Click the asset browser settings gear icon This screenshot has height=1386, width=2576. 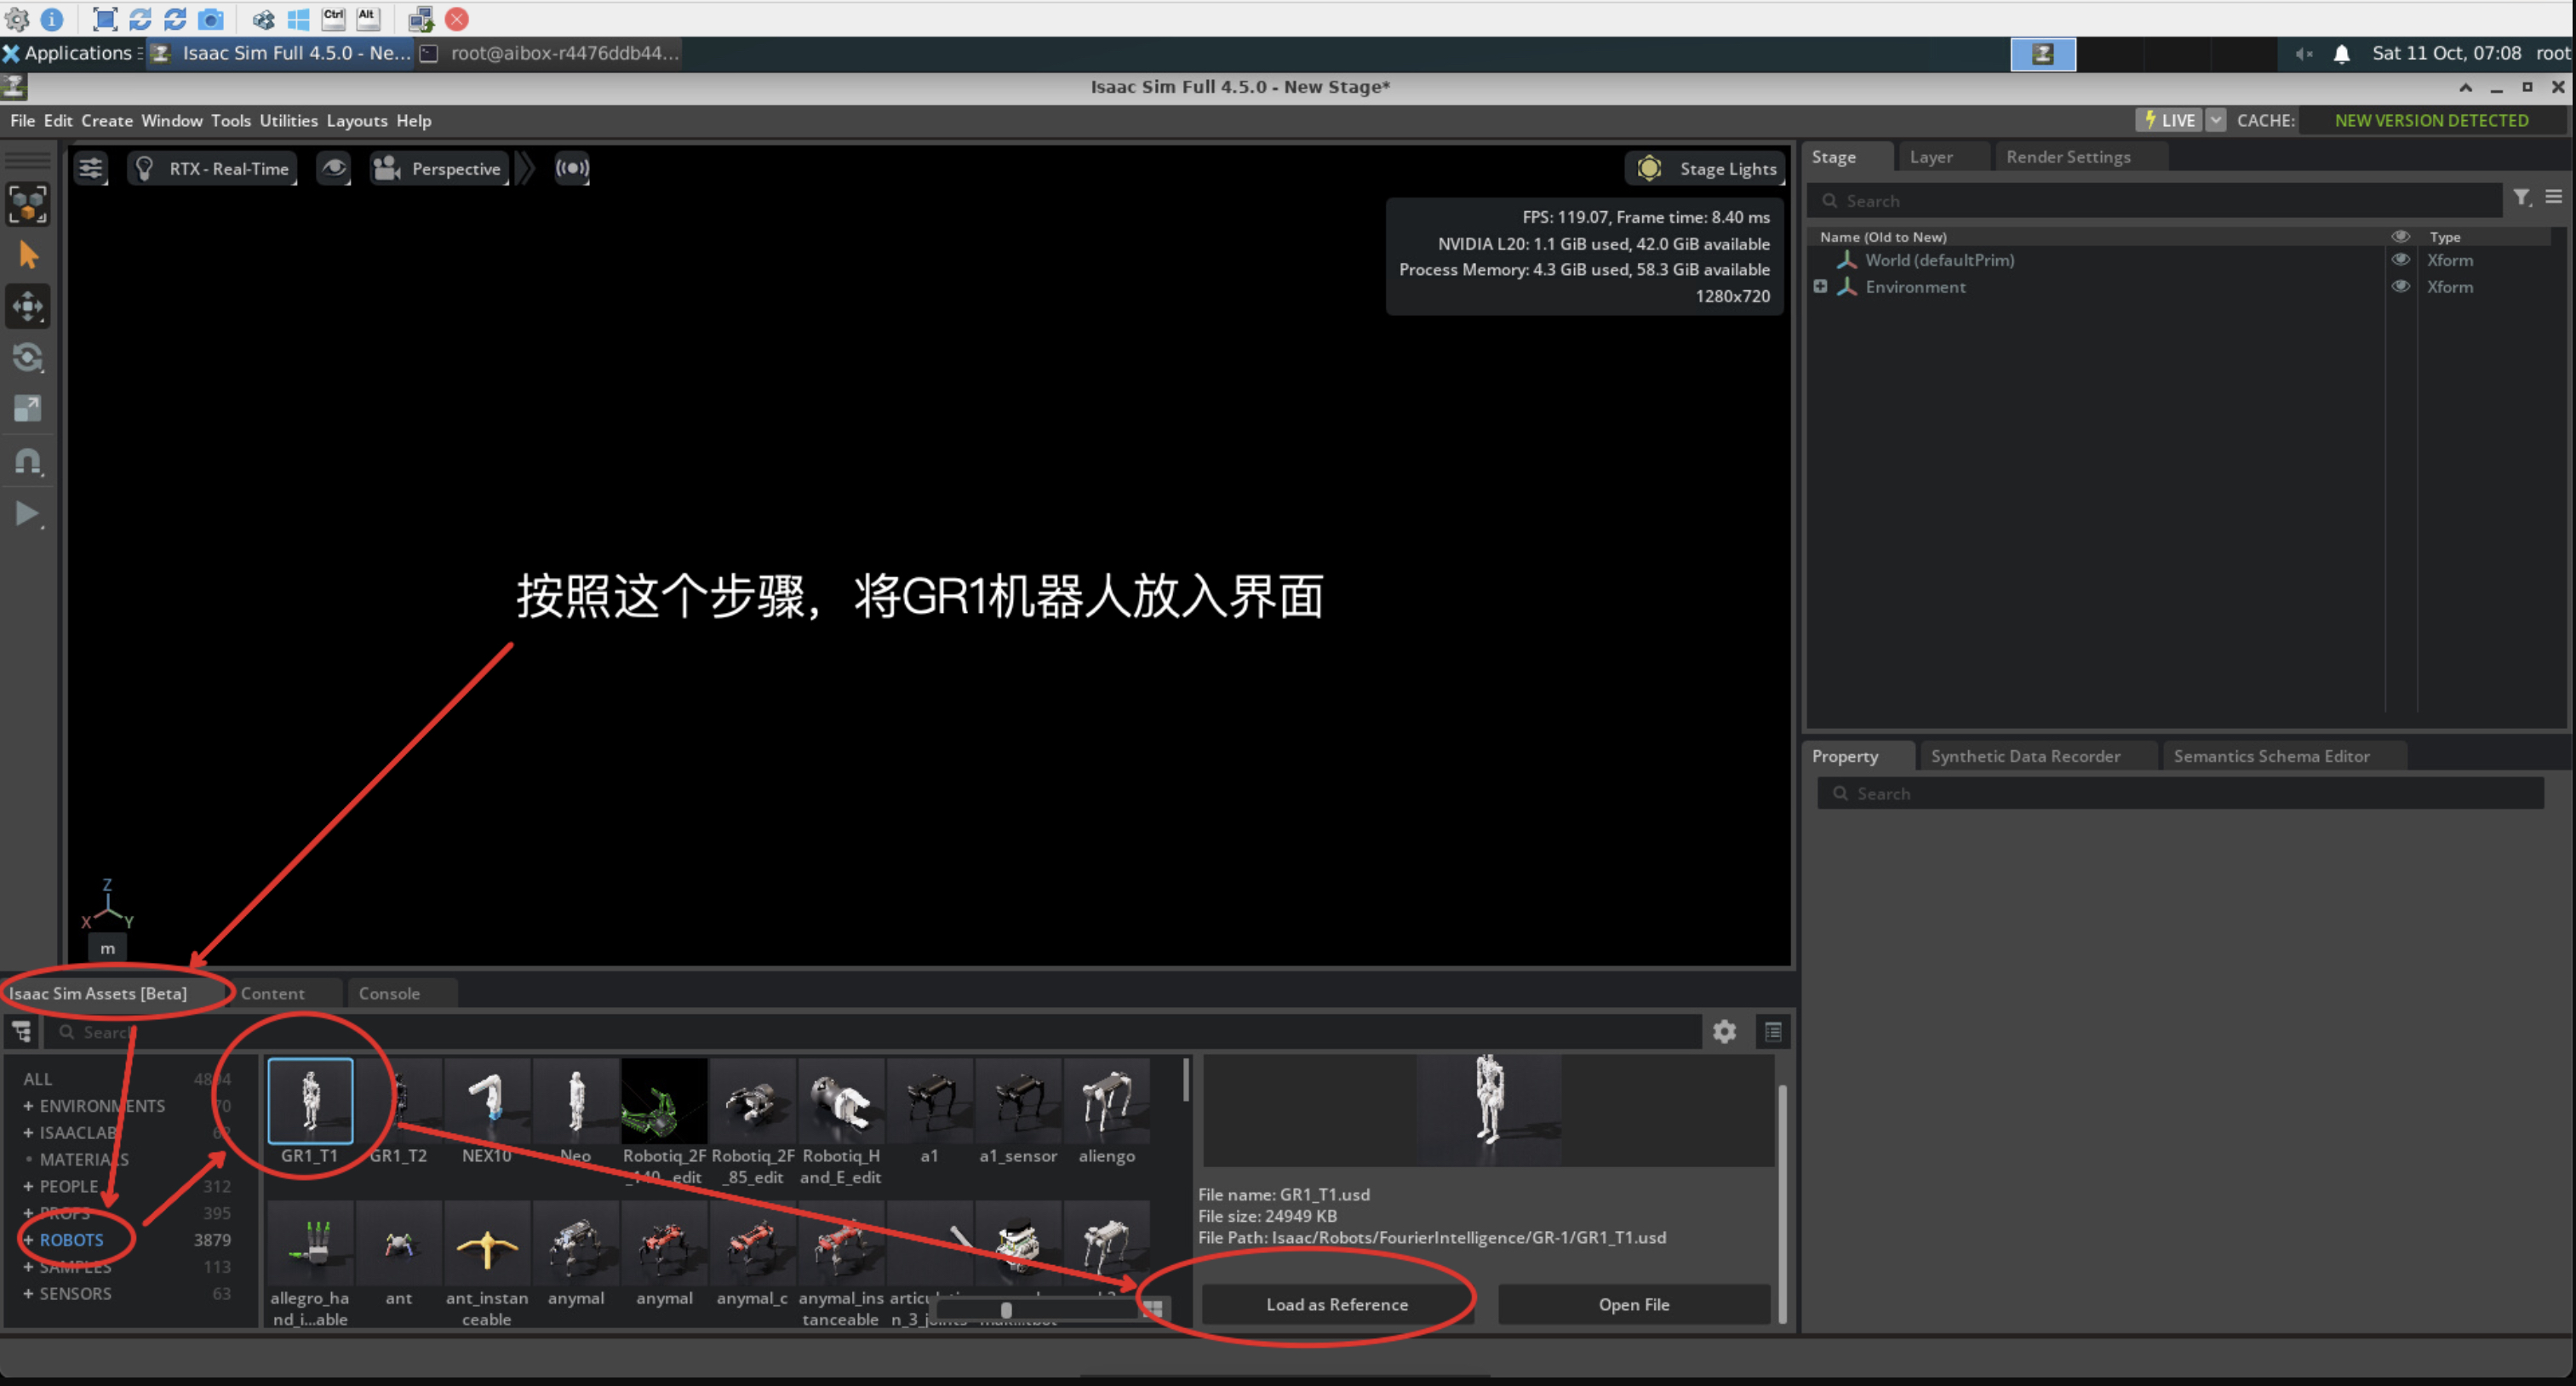pos(1724,1031)
